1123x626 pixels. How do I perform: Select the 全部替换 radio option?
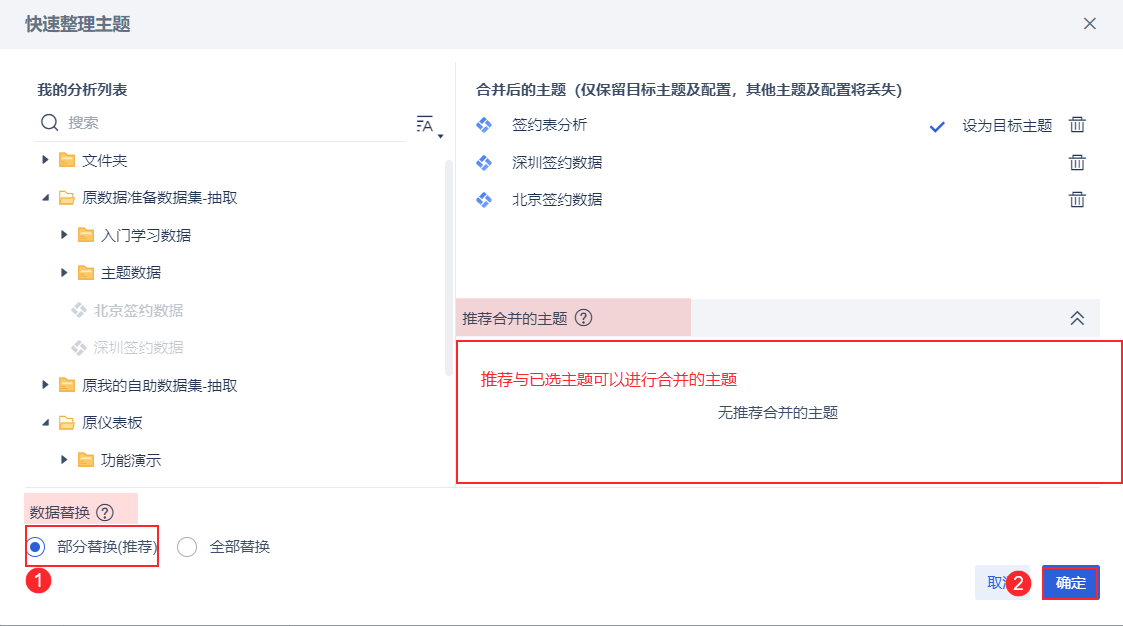tap(187, 547)
